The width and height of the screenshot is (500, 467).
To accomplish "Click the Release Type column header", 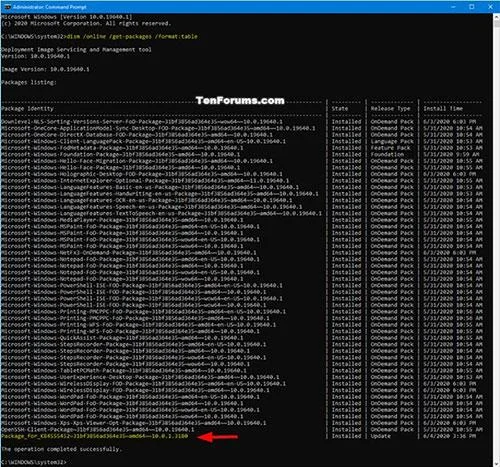I will [x=390, y=109].
